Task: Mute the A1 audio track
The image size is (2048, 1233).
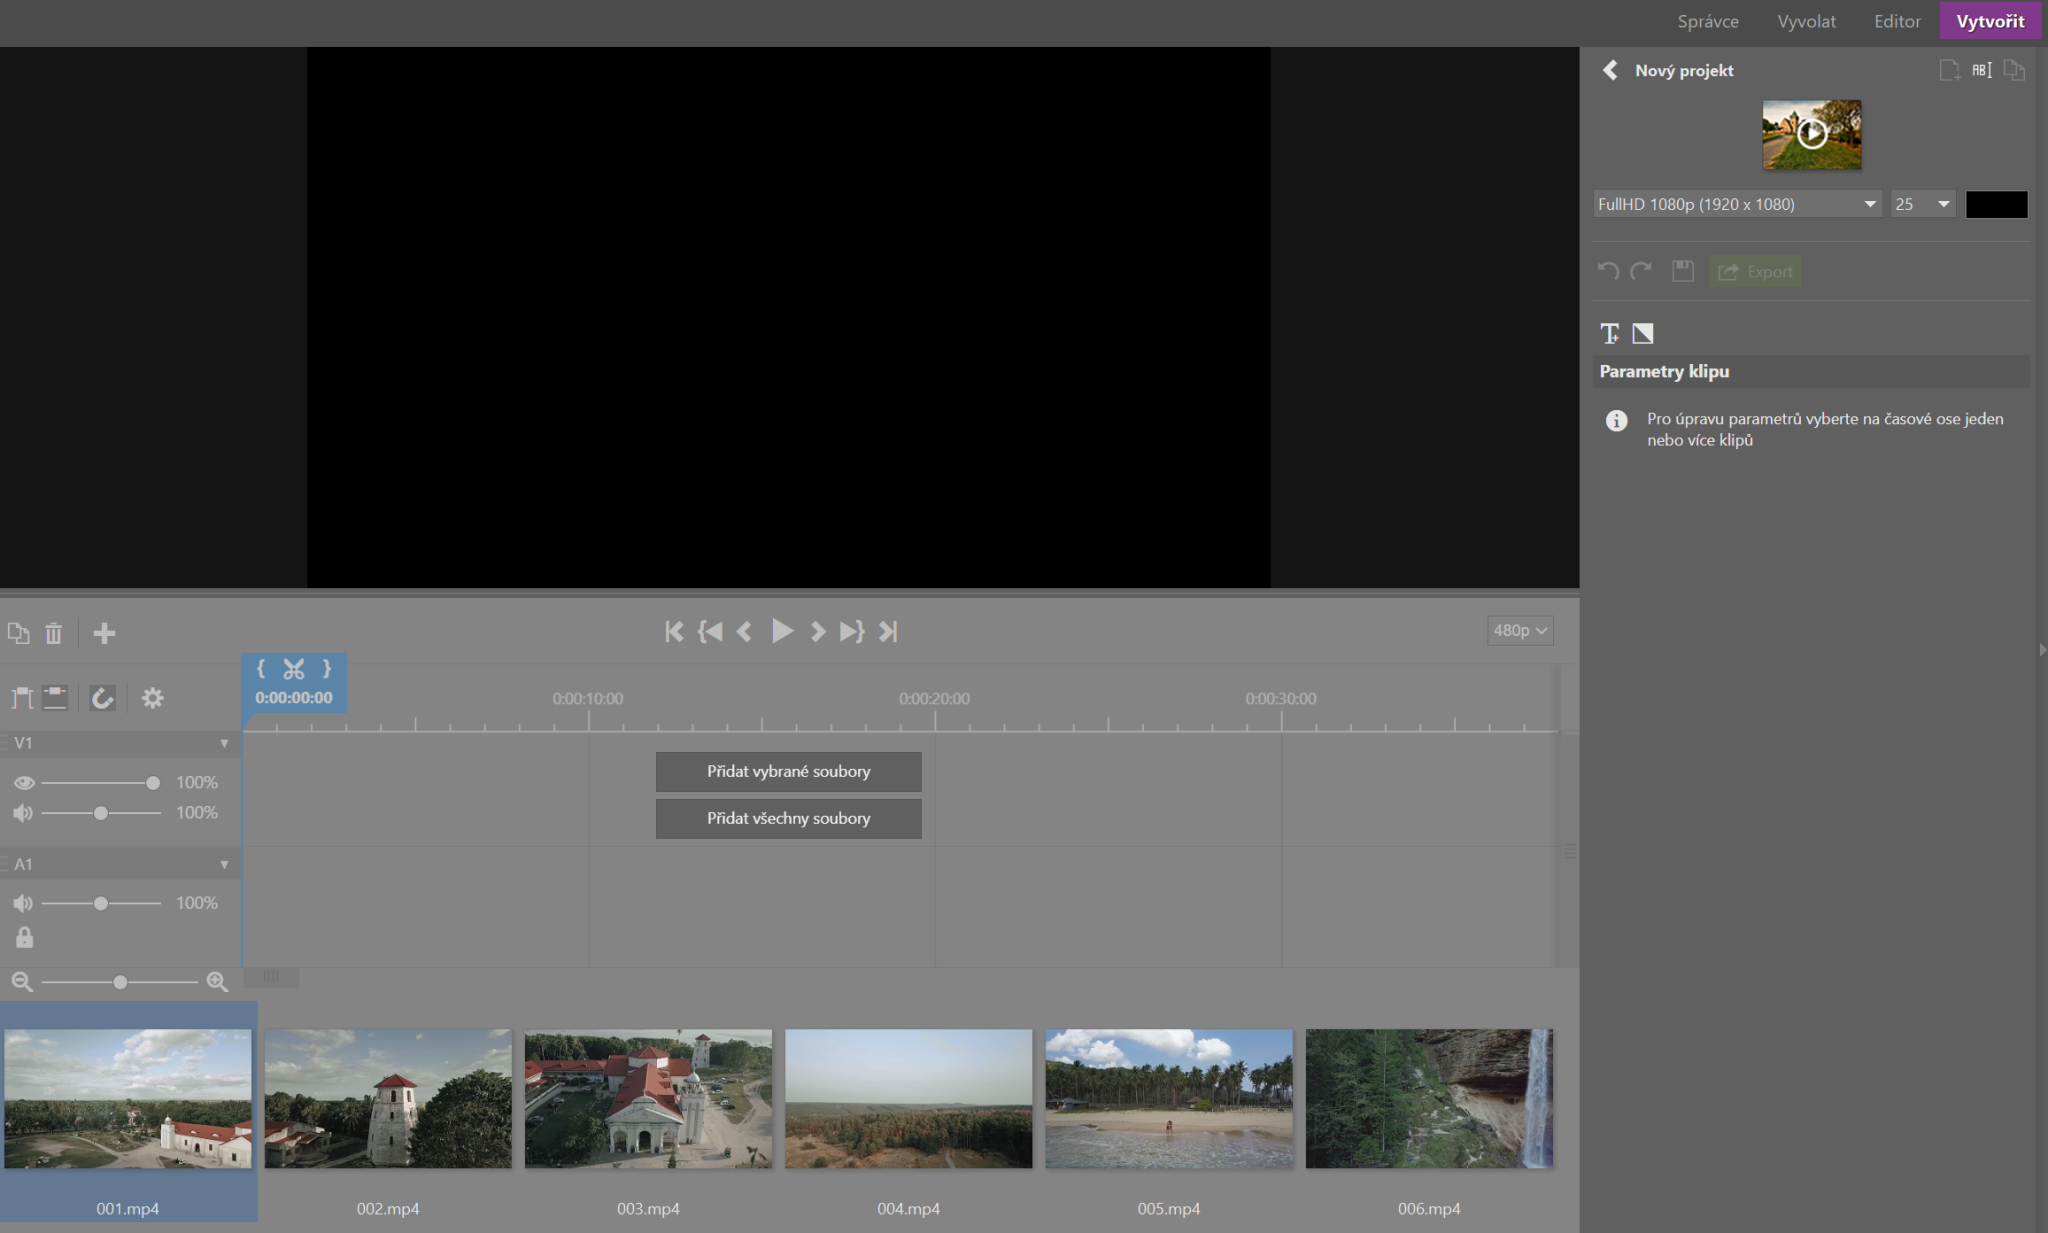Action: pyautogui.click(x=23, y=903)
